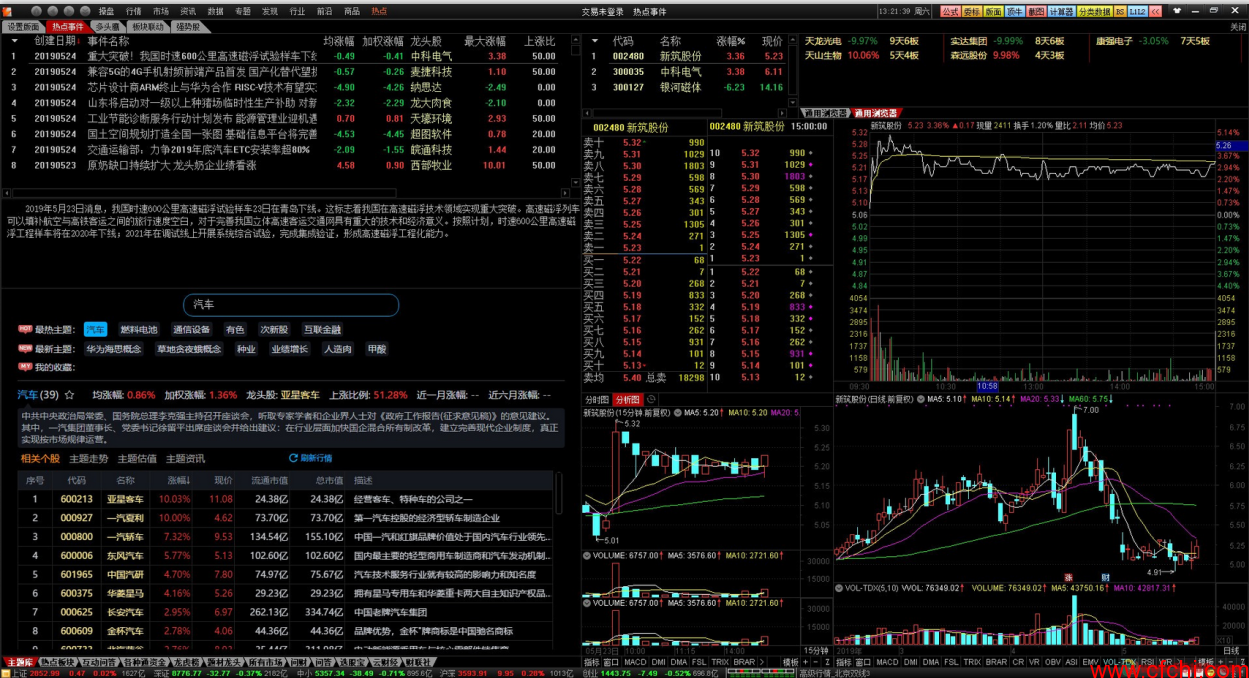Open the 版面 toolbar button

(x=993, y=12)
